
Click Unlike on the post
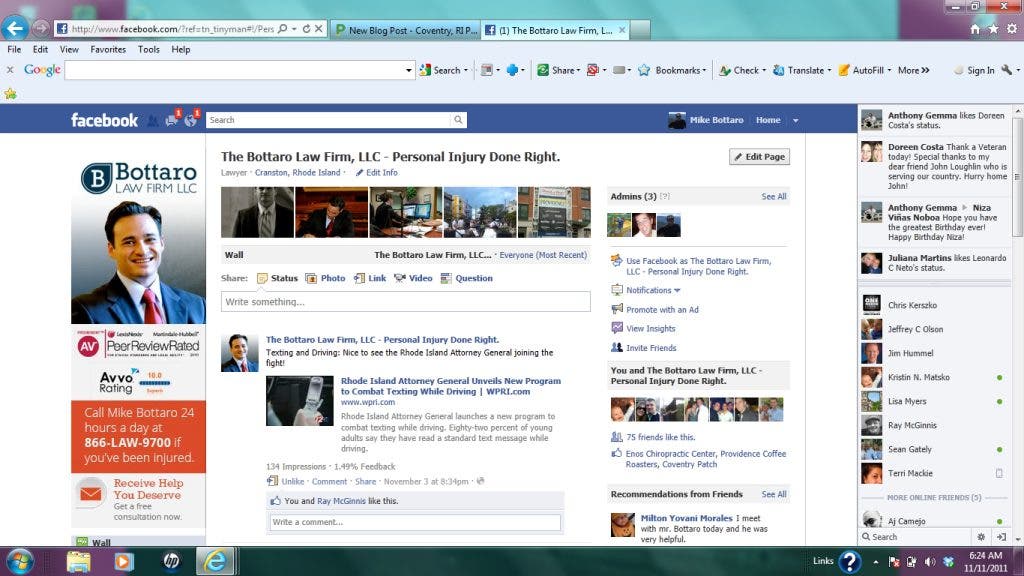[x=293, y=481]
